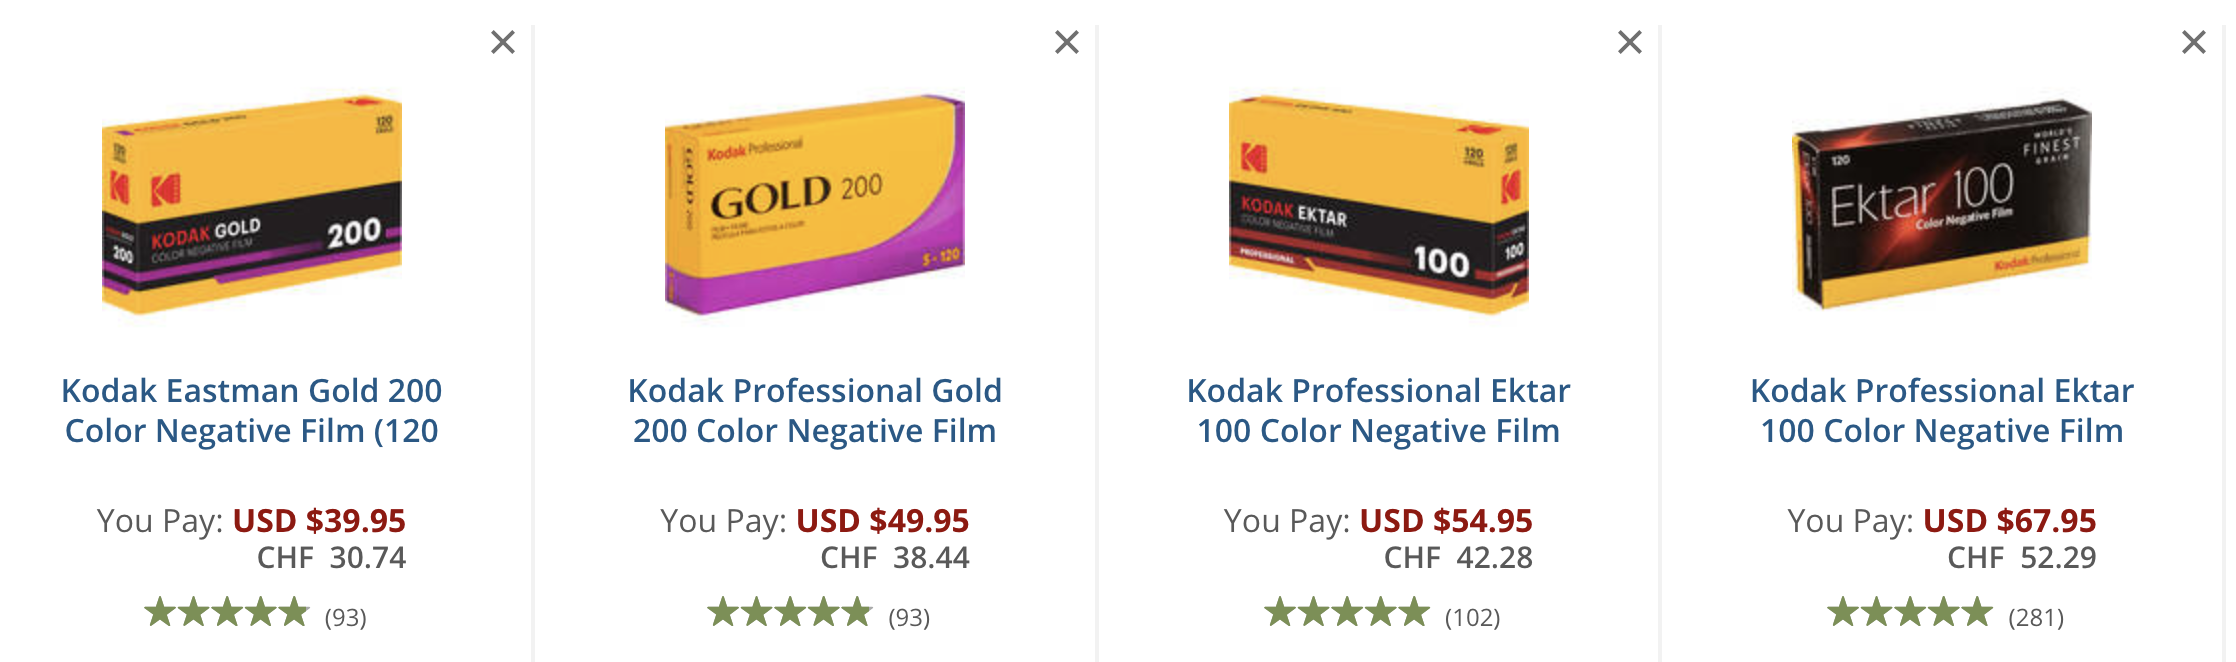Show the (102) reviews for Ektar 100
The width and height of the screenshot is (2236, 662).
click(1472, 617)
